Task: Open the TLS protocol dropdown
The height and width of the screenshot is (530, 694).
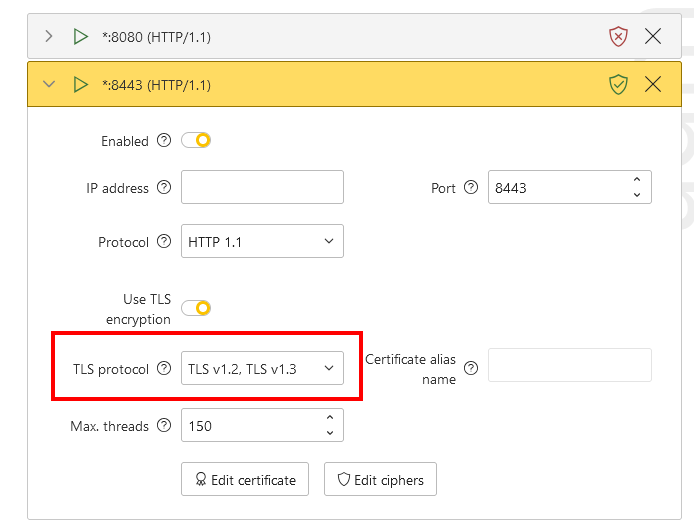Action: coord(262,369)
